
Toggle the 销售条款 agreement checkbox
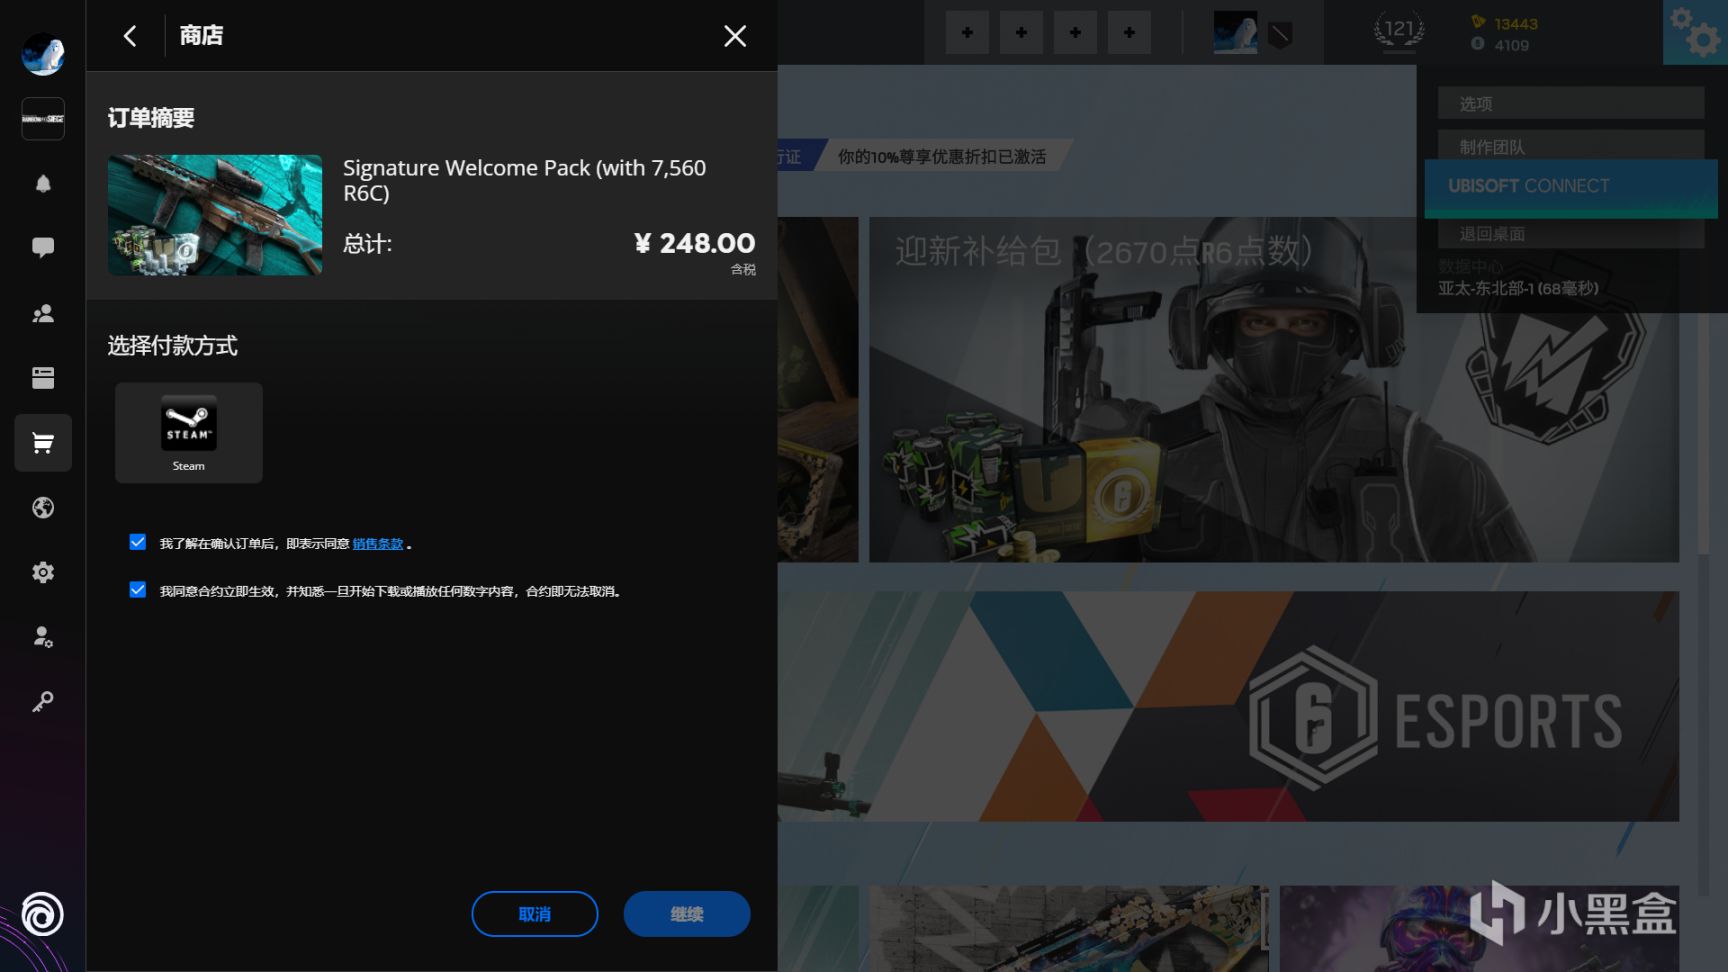(x=138, y=542)
